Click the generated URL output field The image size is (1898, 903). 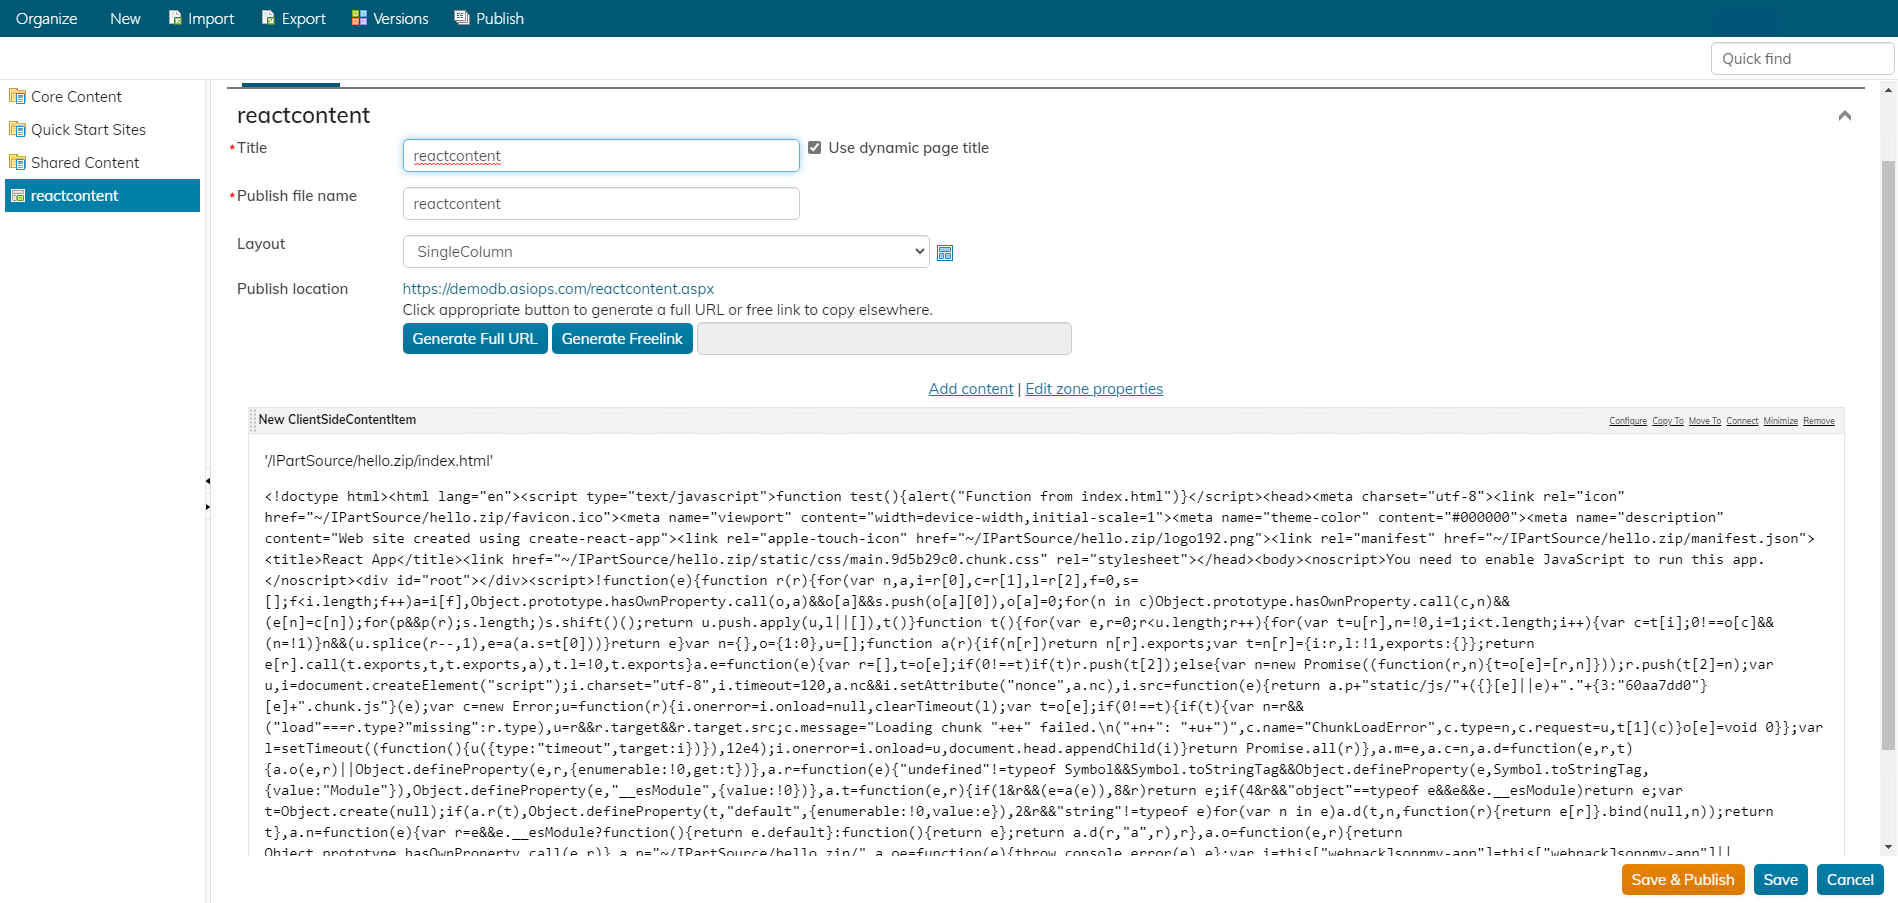884,338
